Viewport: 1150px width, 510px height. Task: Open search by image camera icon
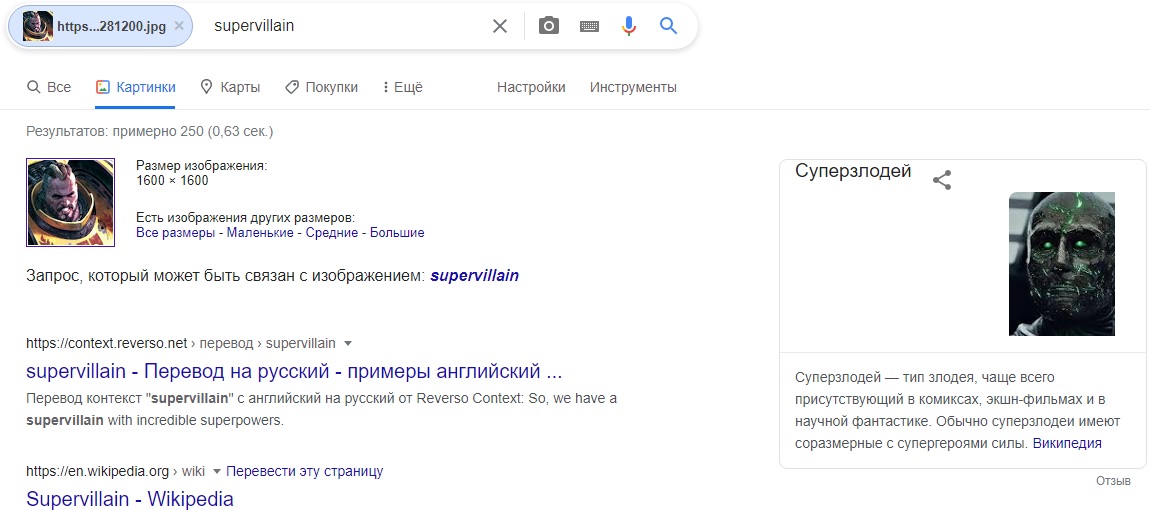(549, 26)
